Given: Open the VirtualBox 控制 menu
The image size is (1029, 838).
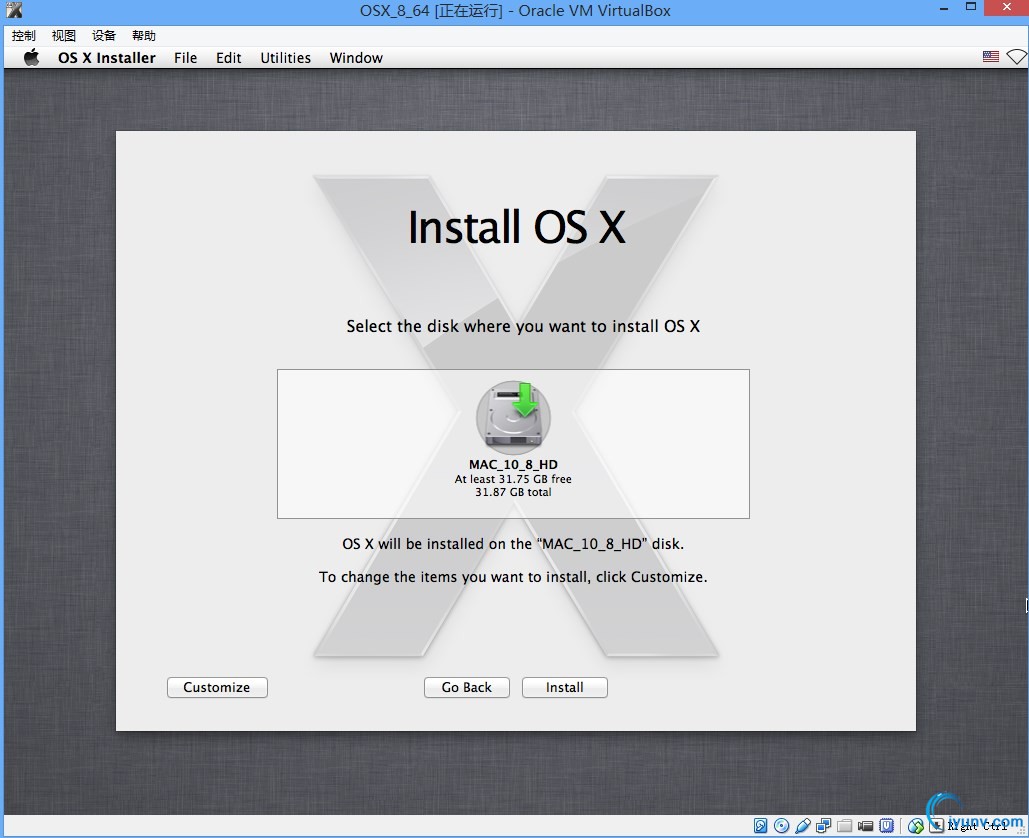Looking at the screenshot, I should click(x=24, y=35).
